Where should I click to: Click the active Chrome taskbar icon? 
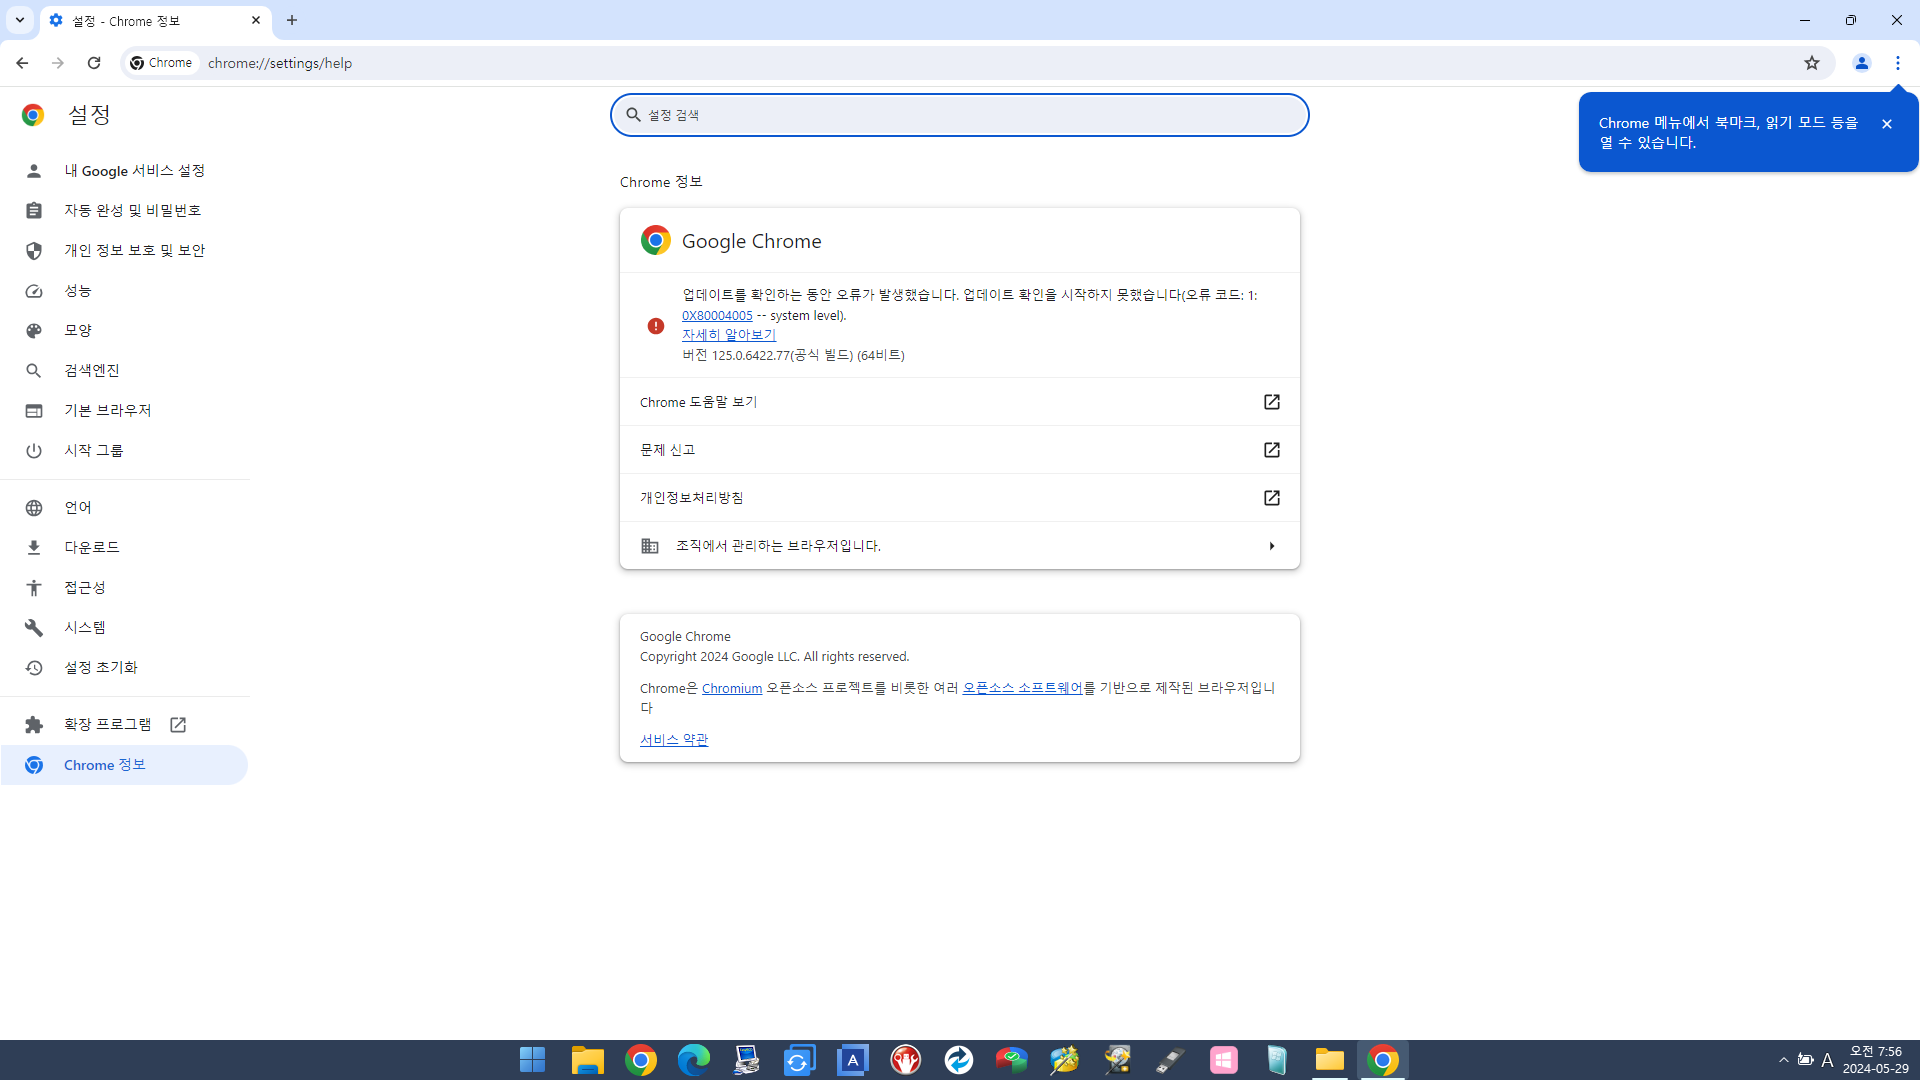coord(1382,1060)
